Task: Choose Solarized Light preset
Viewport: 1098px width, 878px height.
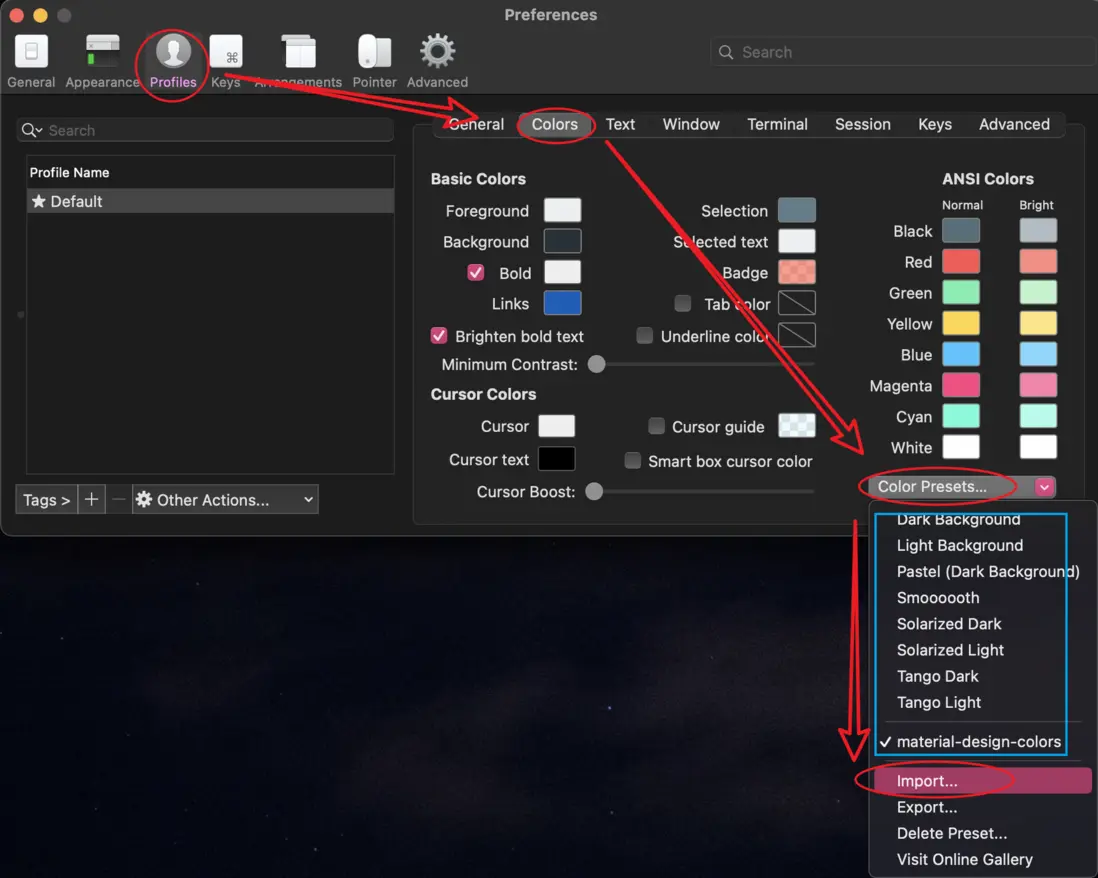Action: coord(982,650)
